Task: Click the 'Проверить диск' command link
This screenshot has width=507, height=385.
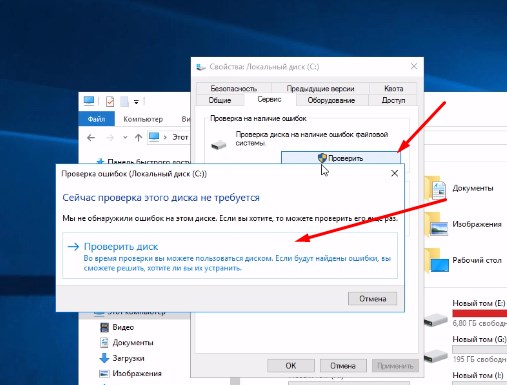Action: point(230,255)
